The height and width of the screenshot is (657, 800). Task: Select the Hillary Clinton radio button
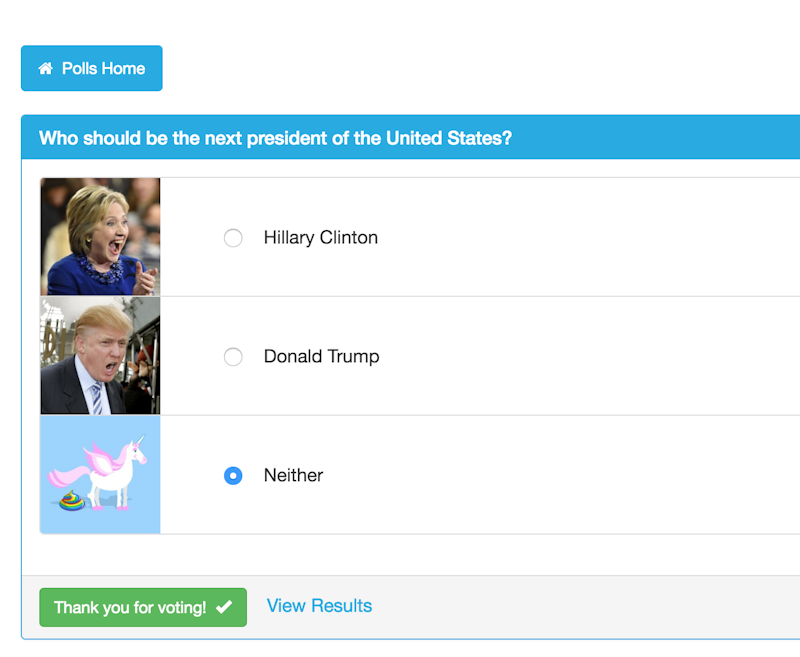[233, 238]
